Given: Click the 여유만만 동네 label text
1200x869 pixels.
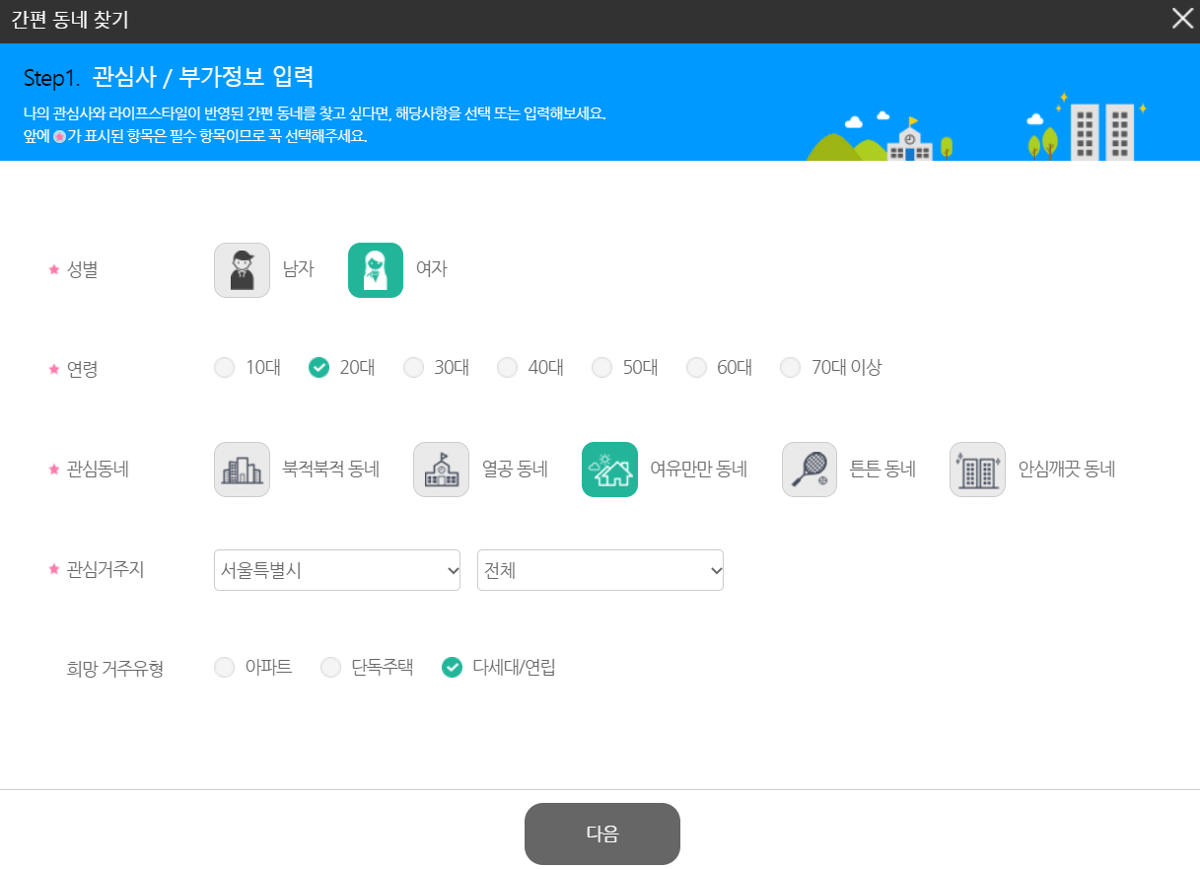Looking at the screenshot, I should pos(699,469).
